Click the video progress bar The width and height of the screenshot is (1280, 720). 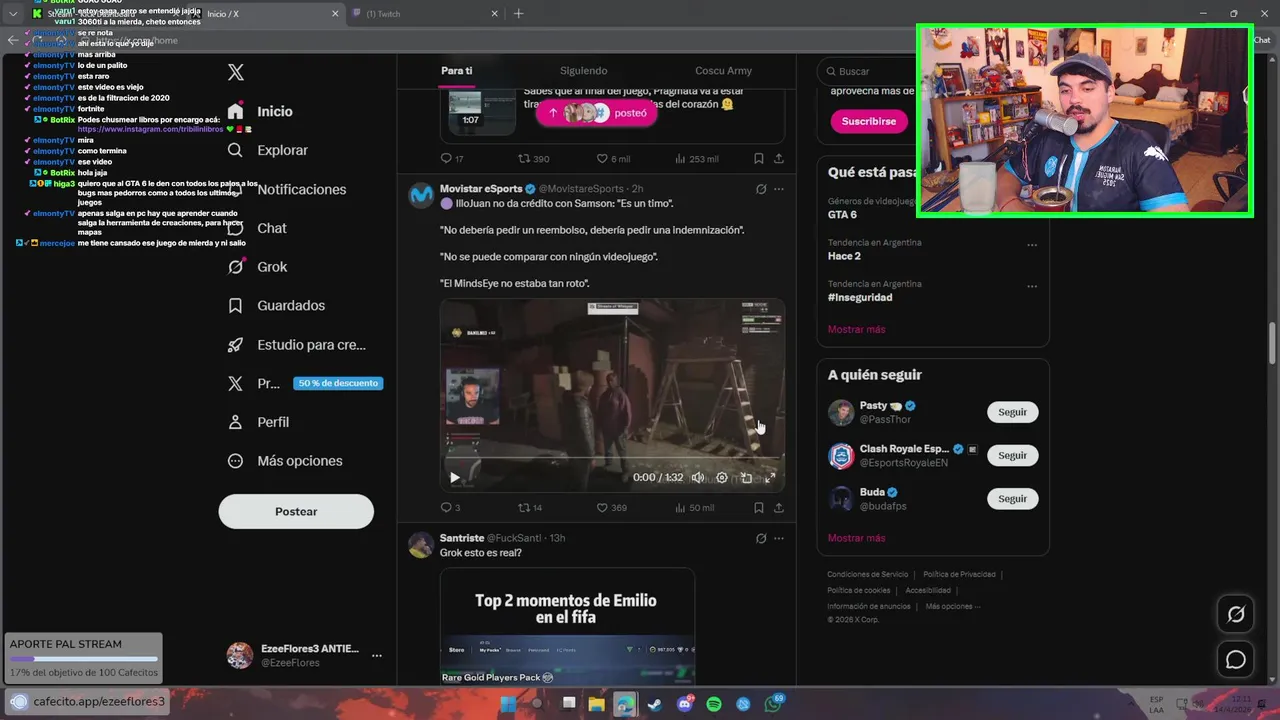click(612, 458)
